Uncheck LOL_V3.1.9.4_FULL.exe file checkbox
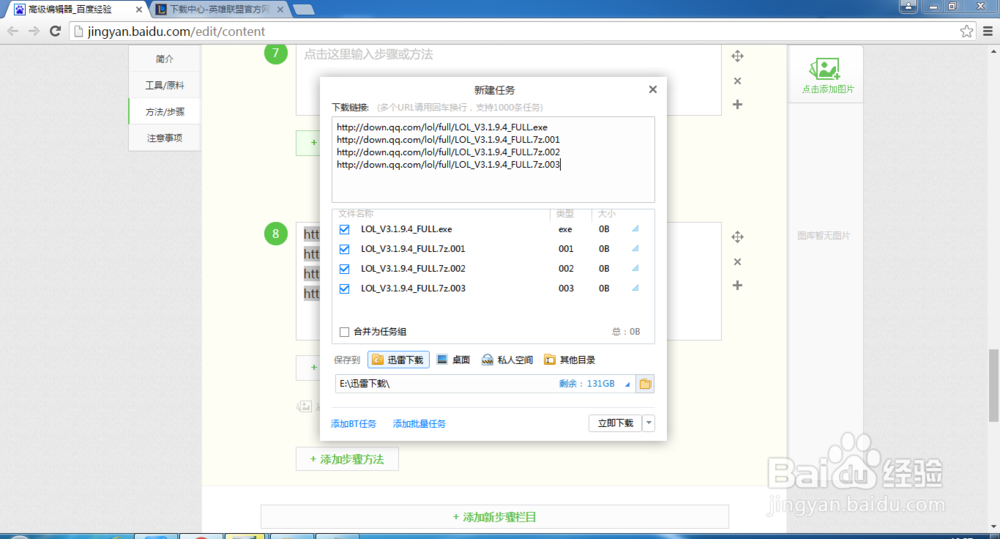The image size is (1000, 539). click(344, 229)
